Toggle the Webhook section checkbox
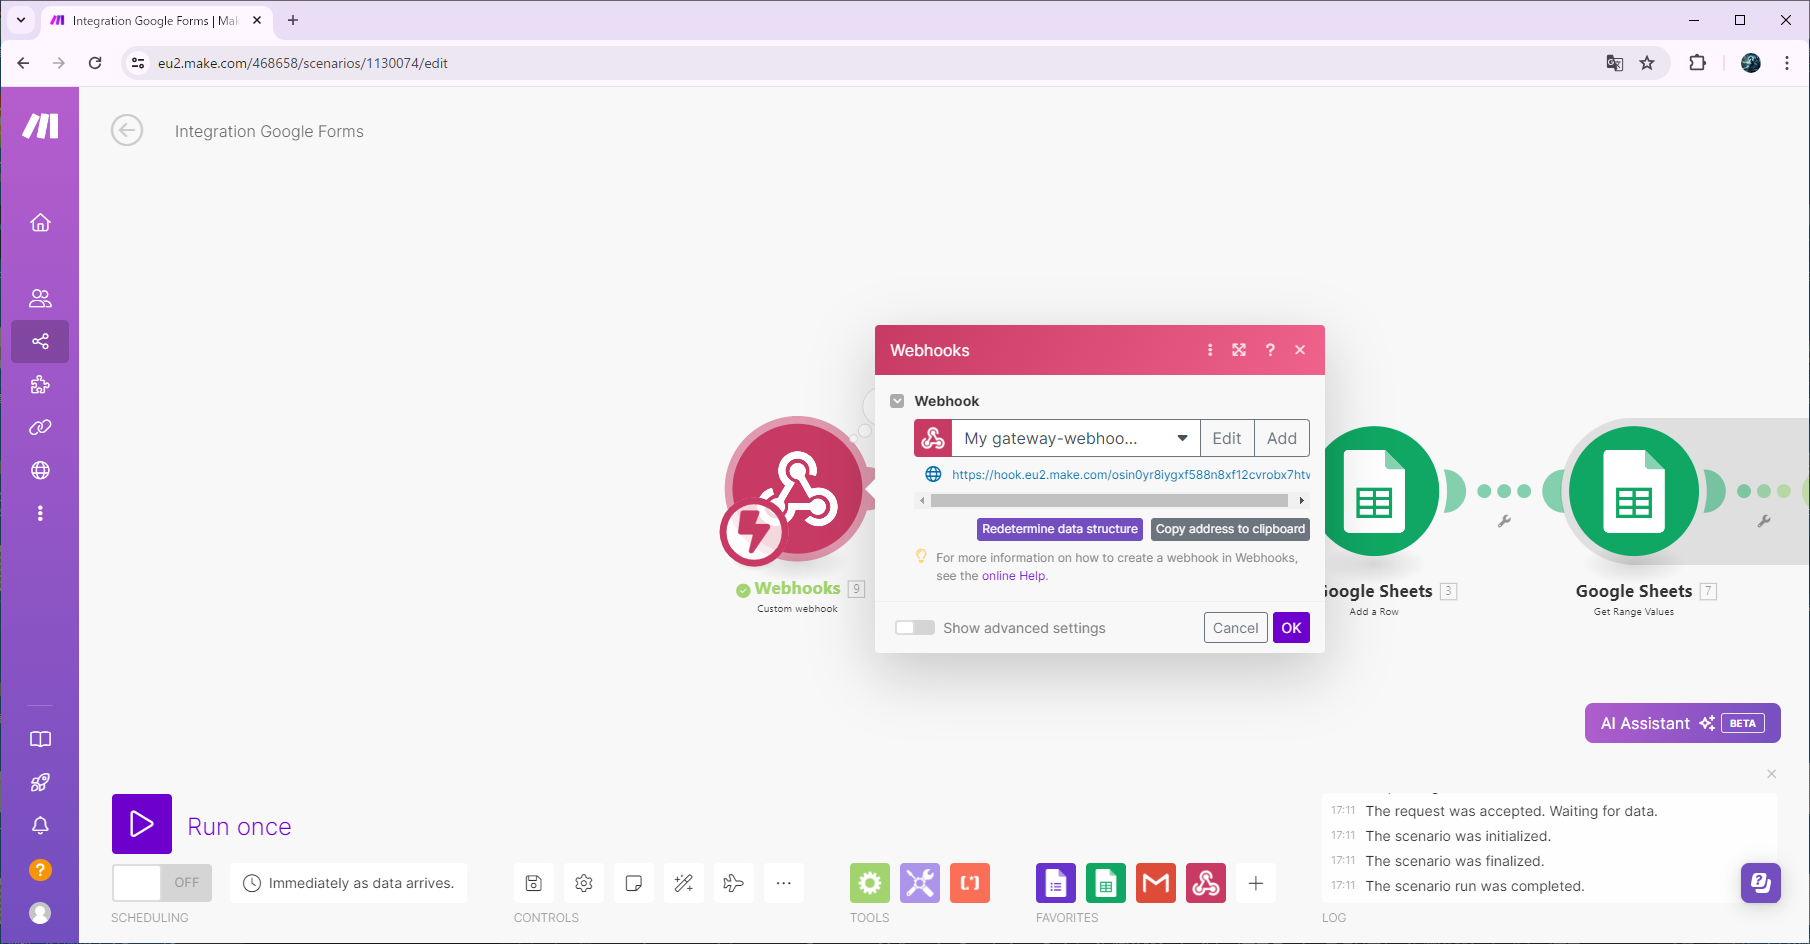Image resolution: width=1810 pixels, height=944 pixels. (x=897, y=401)
